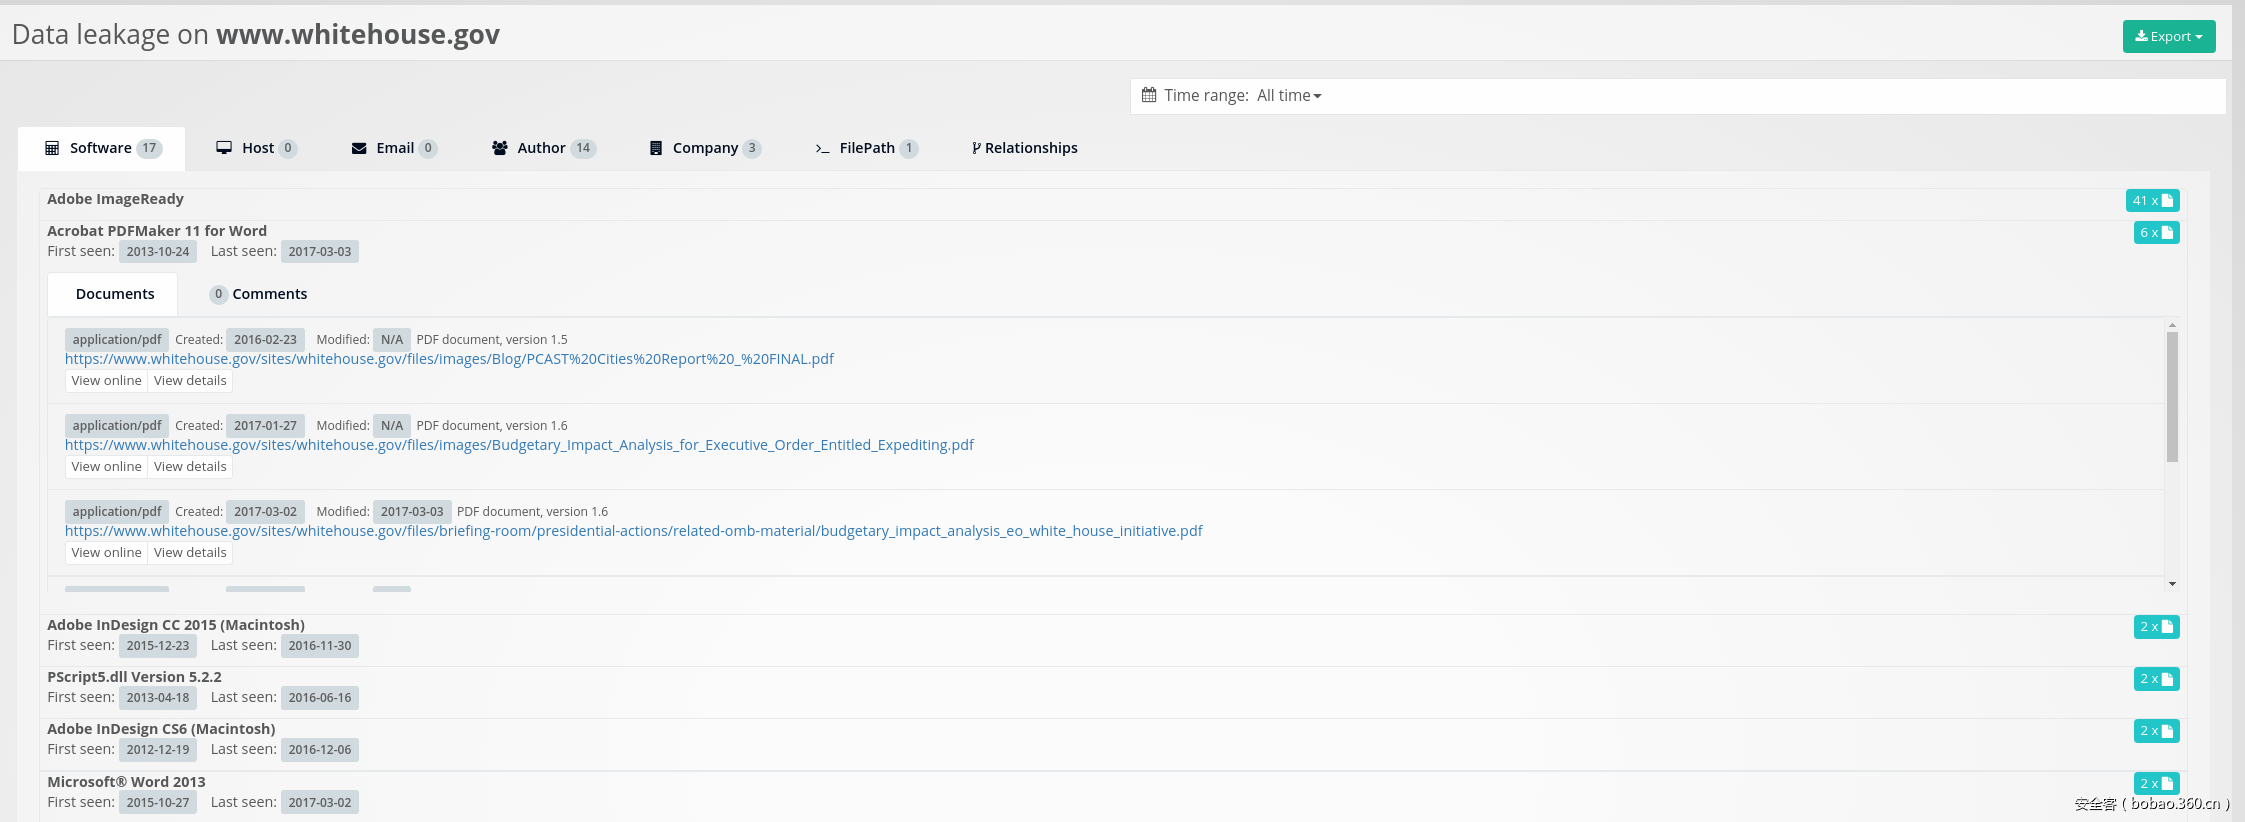Expand the Adobe ImageReady software row
The height and width of the screenshot is (822, 2245).
click(115, 199)
